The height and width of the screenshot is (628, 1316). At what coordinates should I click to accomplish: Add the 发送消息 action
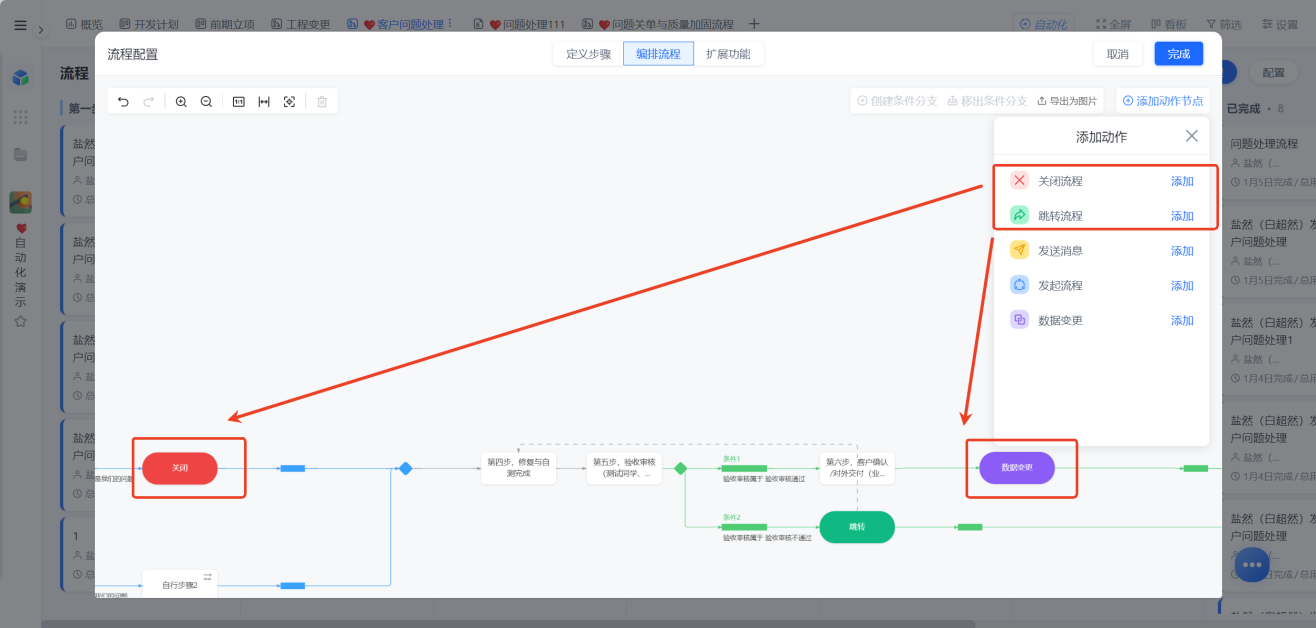(x=1182, y=251)
